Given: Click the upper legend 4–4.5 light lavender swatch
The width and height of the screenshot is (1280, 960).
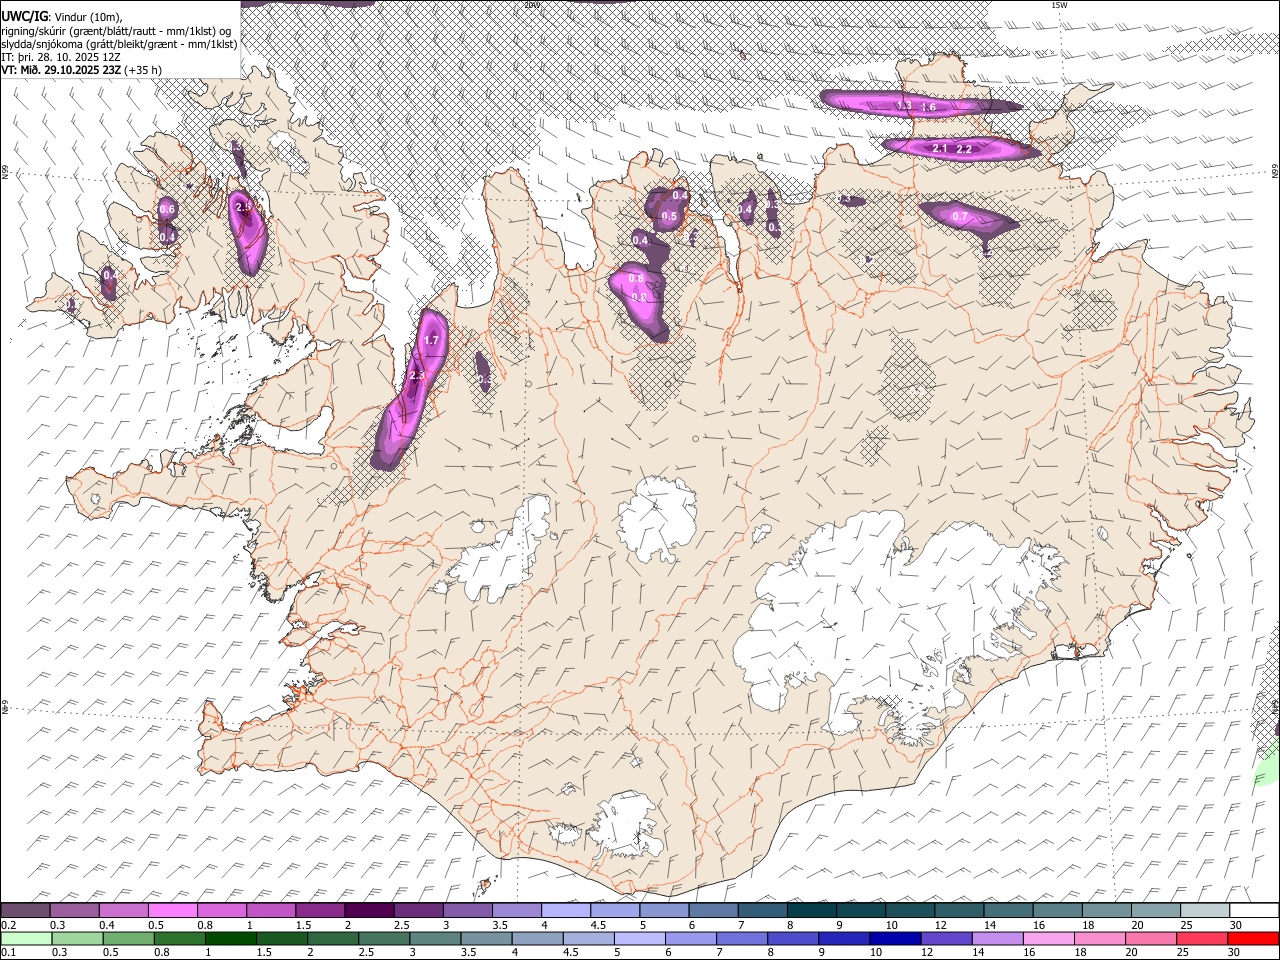Looking at the screenshot, I should pos(565,910).
